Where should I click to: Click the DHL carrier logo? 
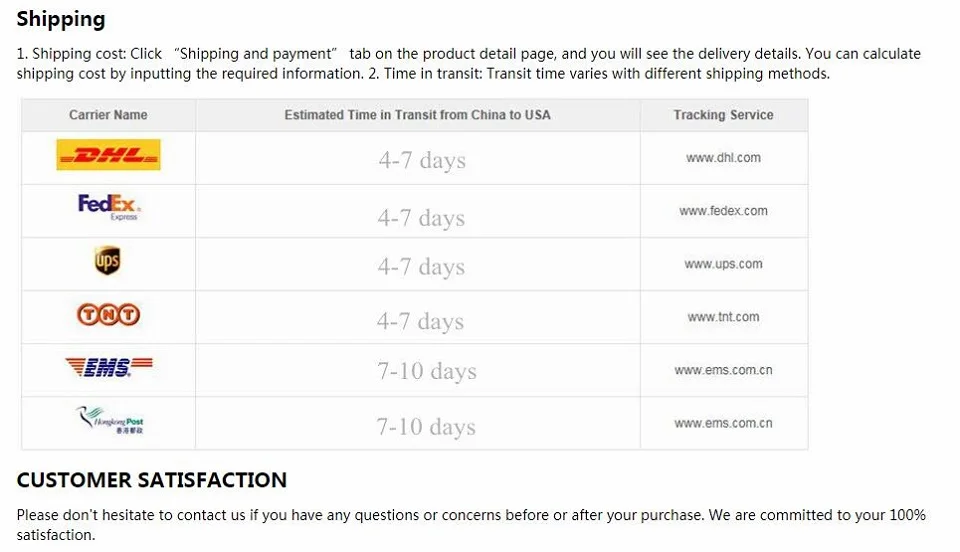108,154
